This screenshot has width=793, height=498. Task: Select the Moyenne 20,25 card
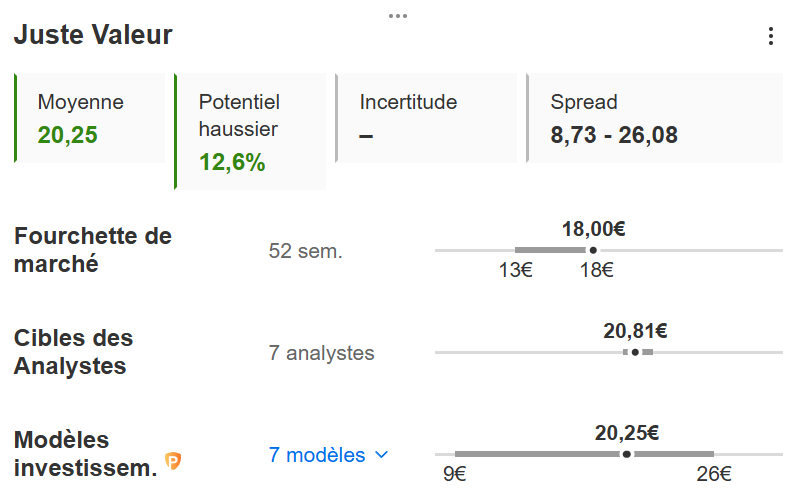[x=90, y=118]
